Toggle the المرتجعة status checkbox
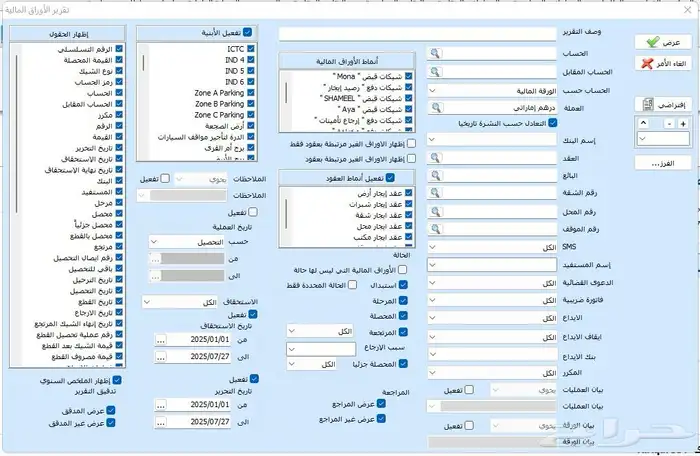Image resolution: width=700 pixels, height=456 pixels. [x=403, y=332]
